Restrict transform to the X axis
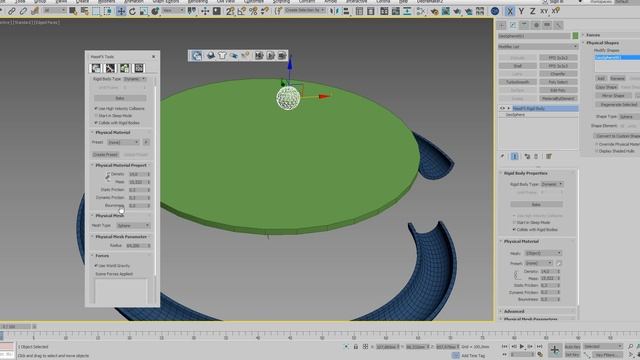 click(510, 11)
